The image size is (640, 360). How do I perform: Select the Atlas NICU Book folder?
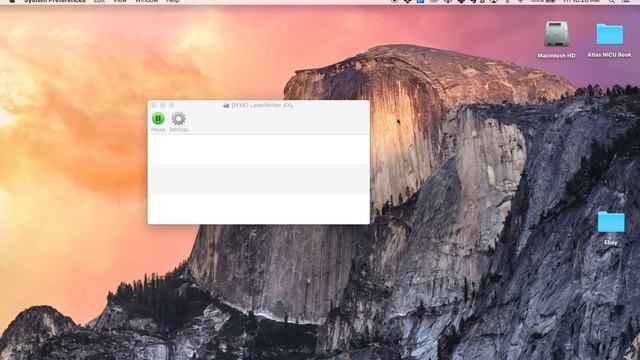click(x=609, y=34)
